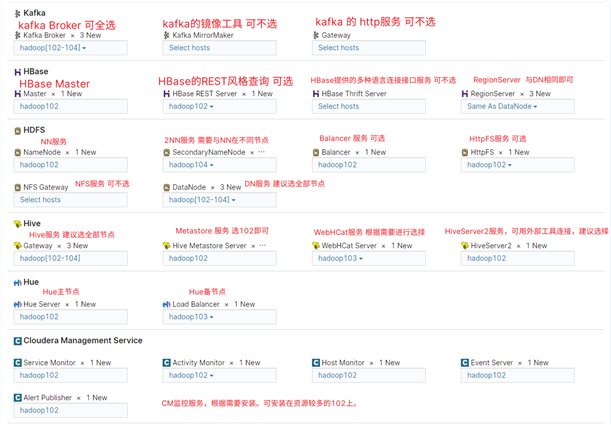
Task: Select hosts for Kafka Gateway
Action: click(369, 48)
